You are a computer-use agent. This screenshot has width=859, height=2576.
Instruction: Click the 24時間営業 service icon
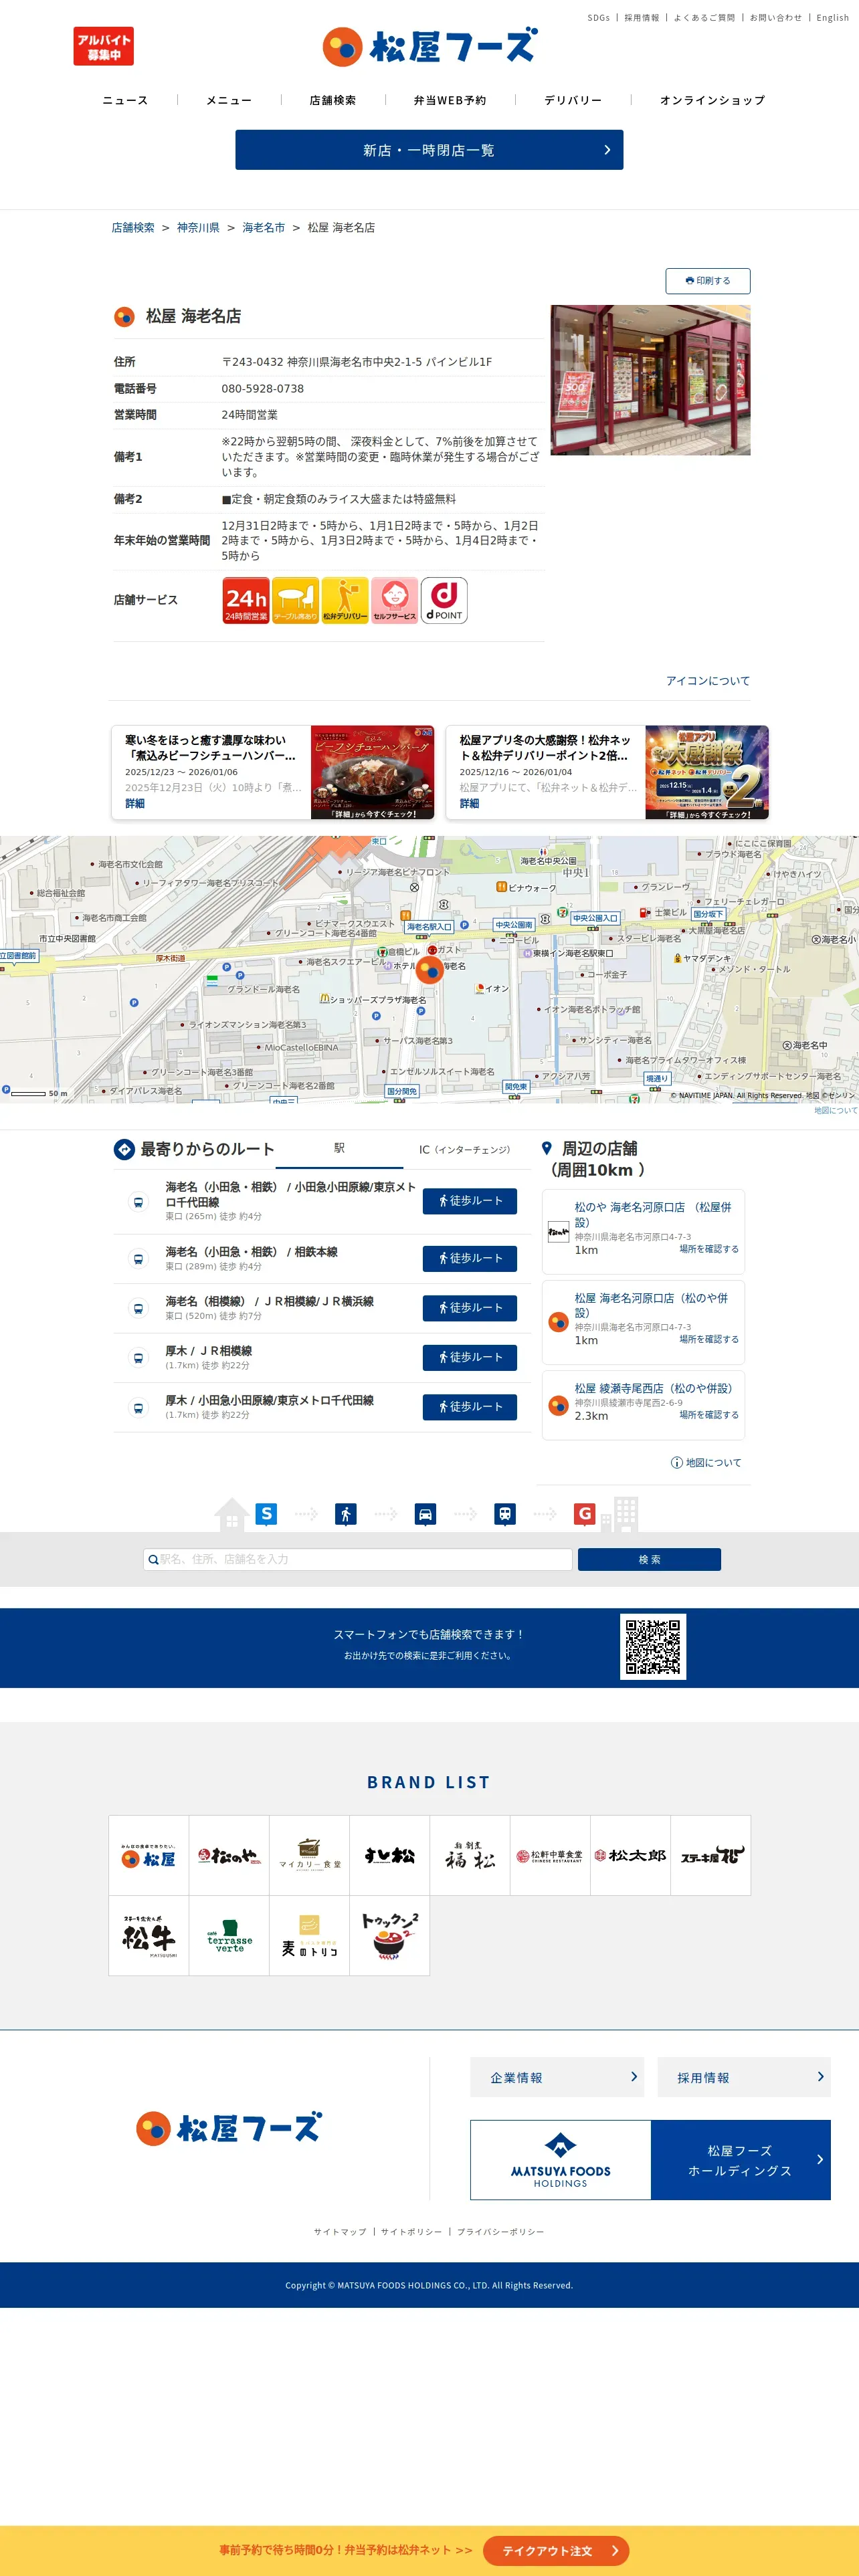(246, 600)
